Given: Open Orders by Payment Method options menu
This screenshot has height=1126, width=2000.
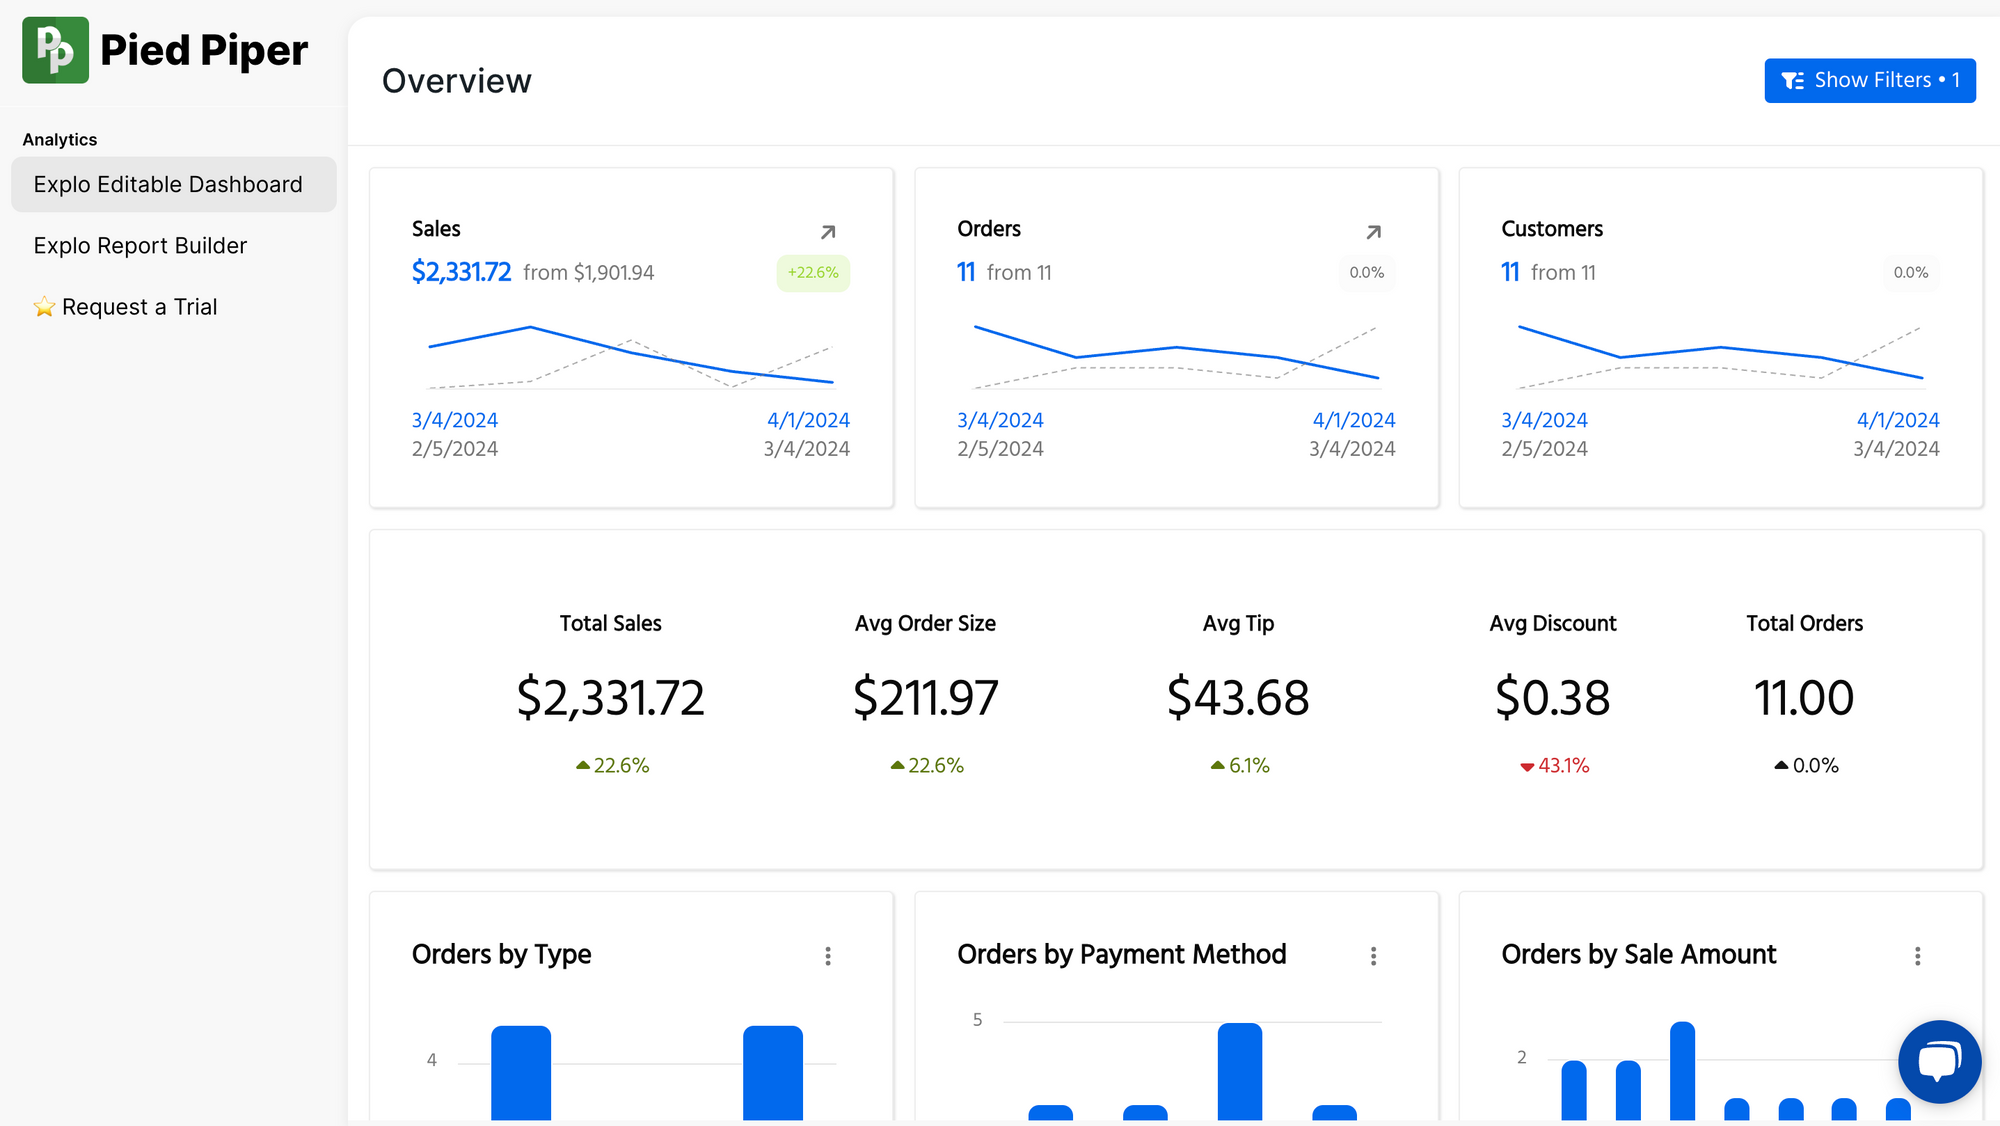Looking at the screenshot, I should [x=1373, y=956].
